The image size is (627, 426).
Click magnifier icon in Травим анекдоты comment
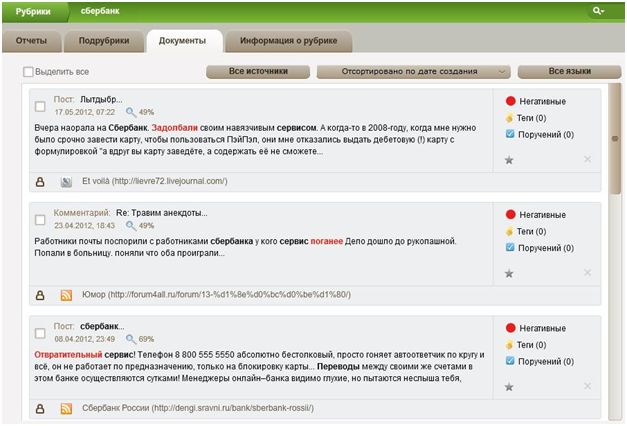click(x=131, y=226)
